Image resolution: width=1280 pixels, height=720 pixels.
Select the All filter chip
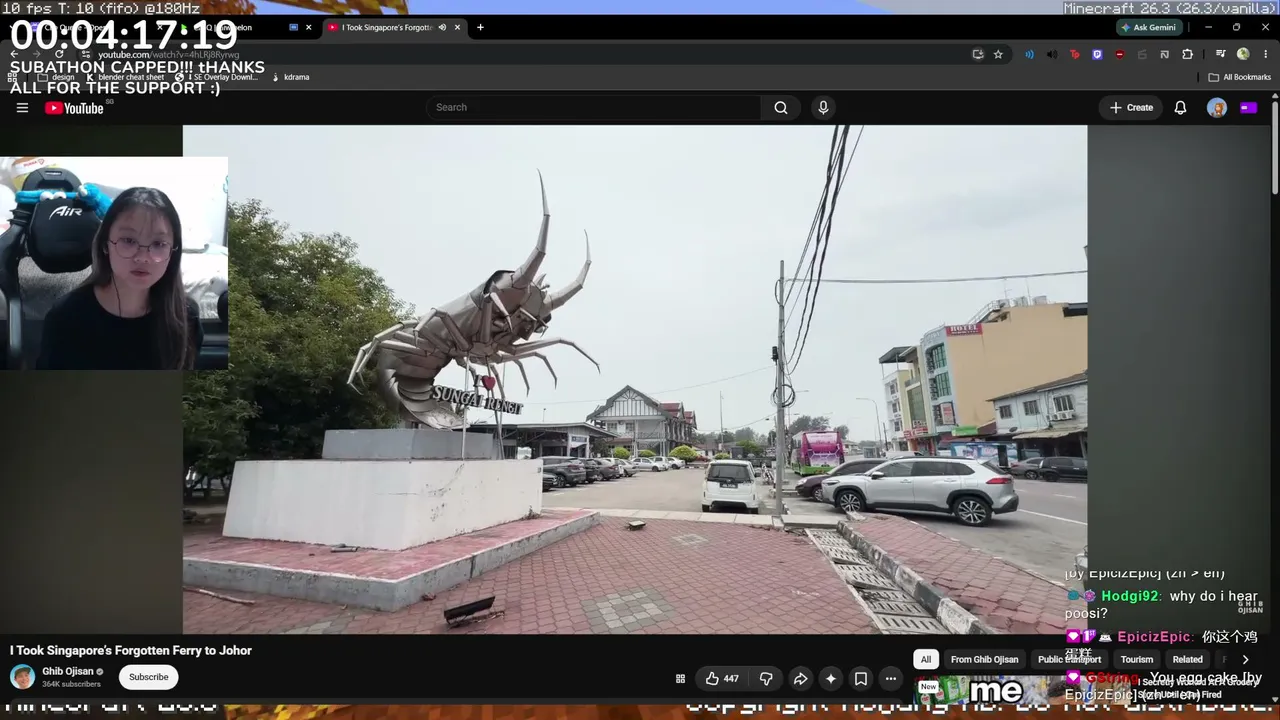[x=926, y=660]
